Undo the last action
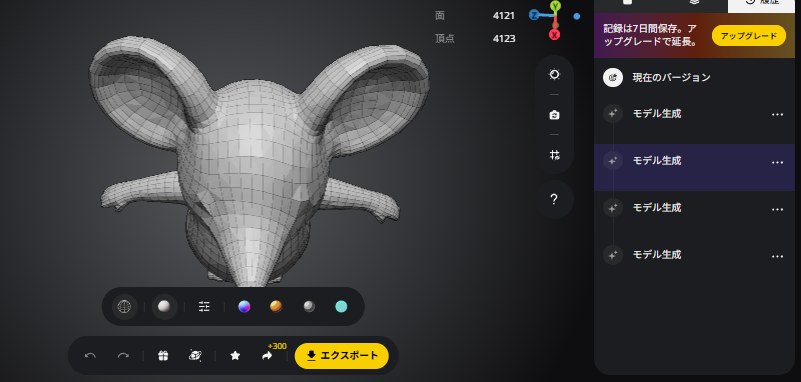This screenshot has height=382, width=801. tap(90, 355)
